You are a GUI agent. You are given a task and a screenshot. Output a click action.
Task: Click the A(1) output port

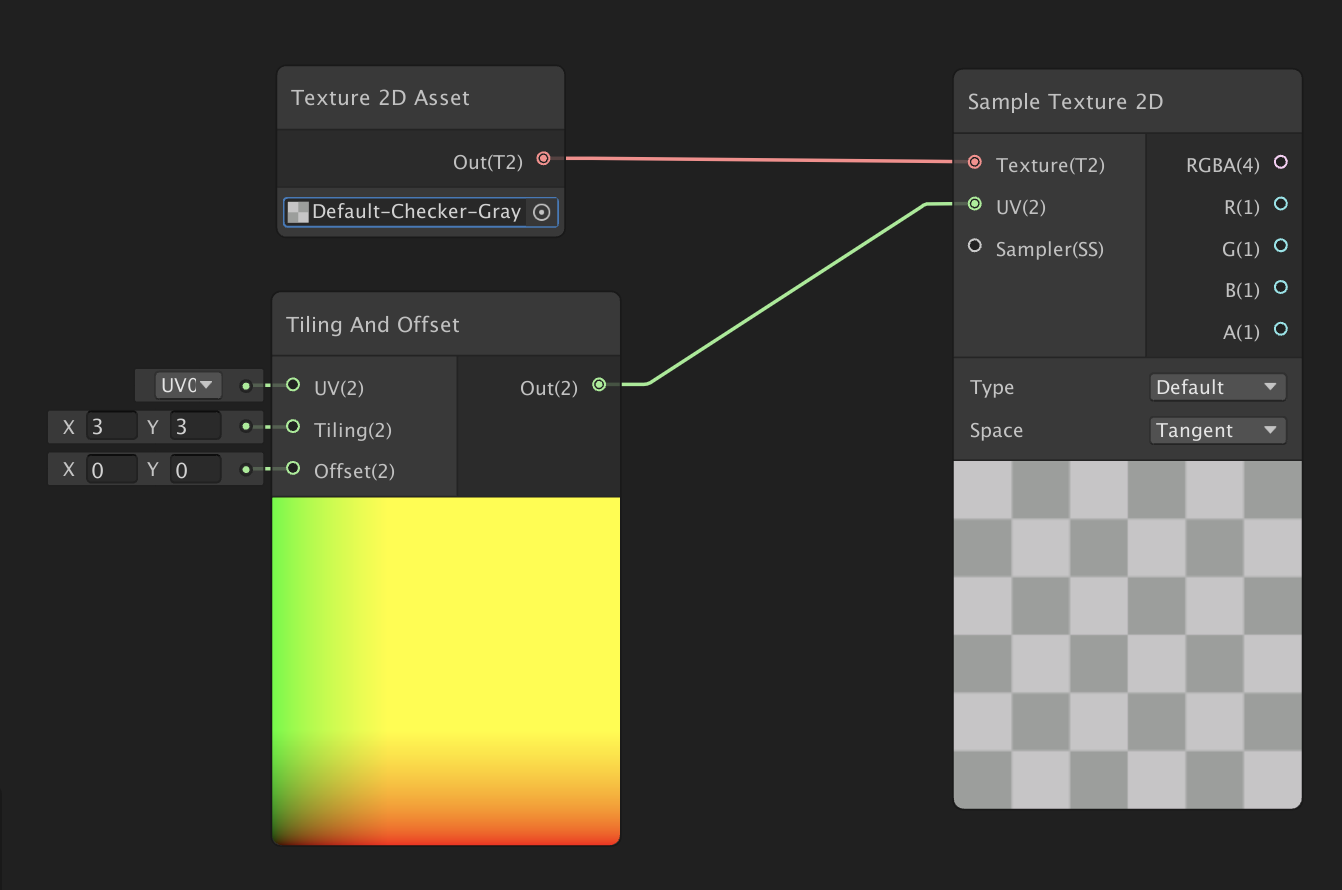click(1281, 330)
